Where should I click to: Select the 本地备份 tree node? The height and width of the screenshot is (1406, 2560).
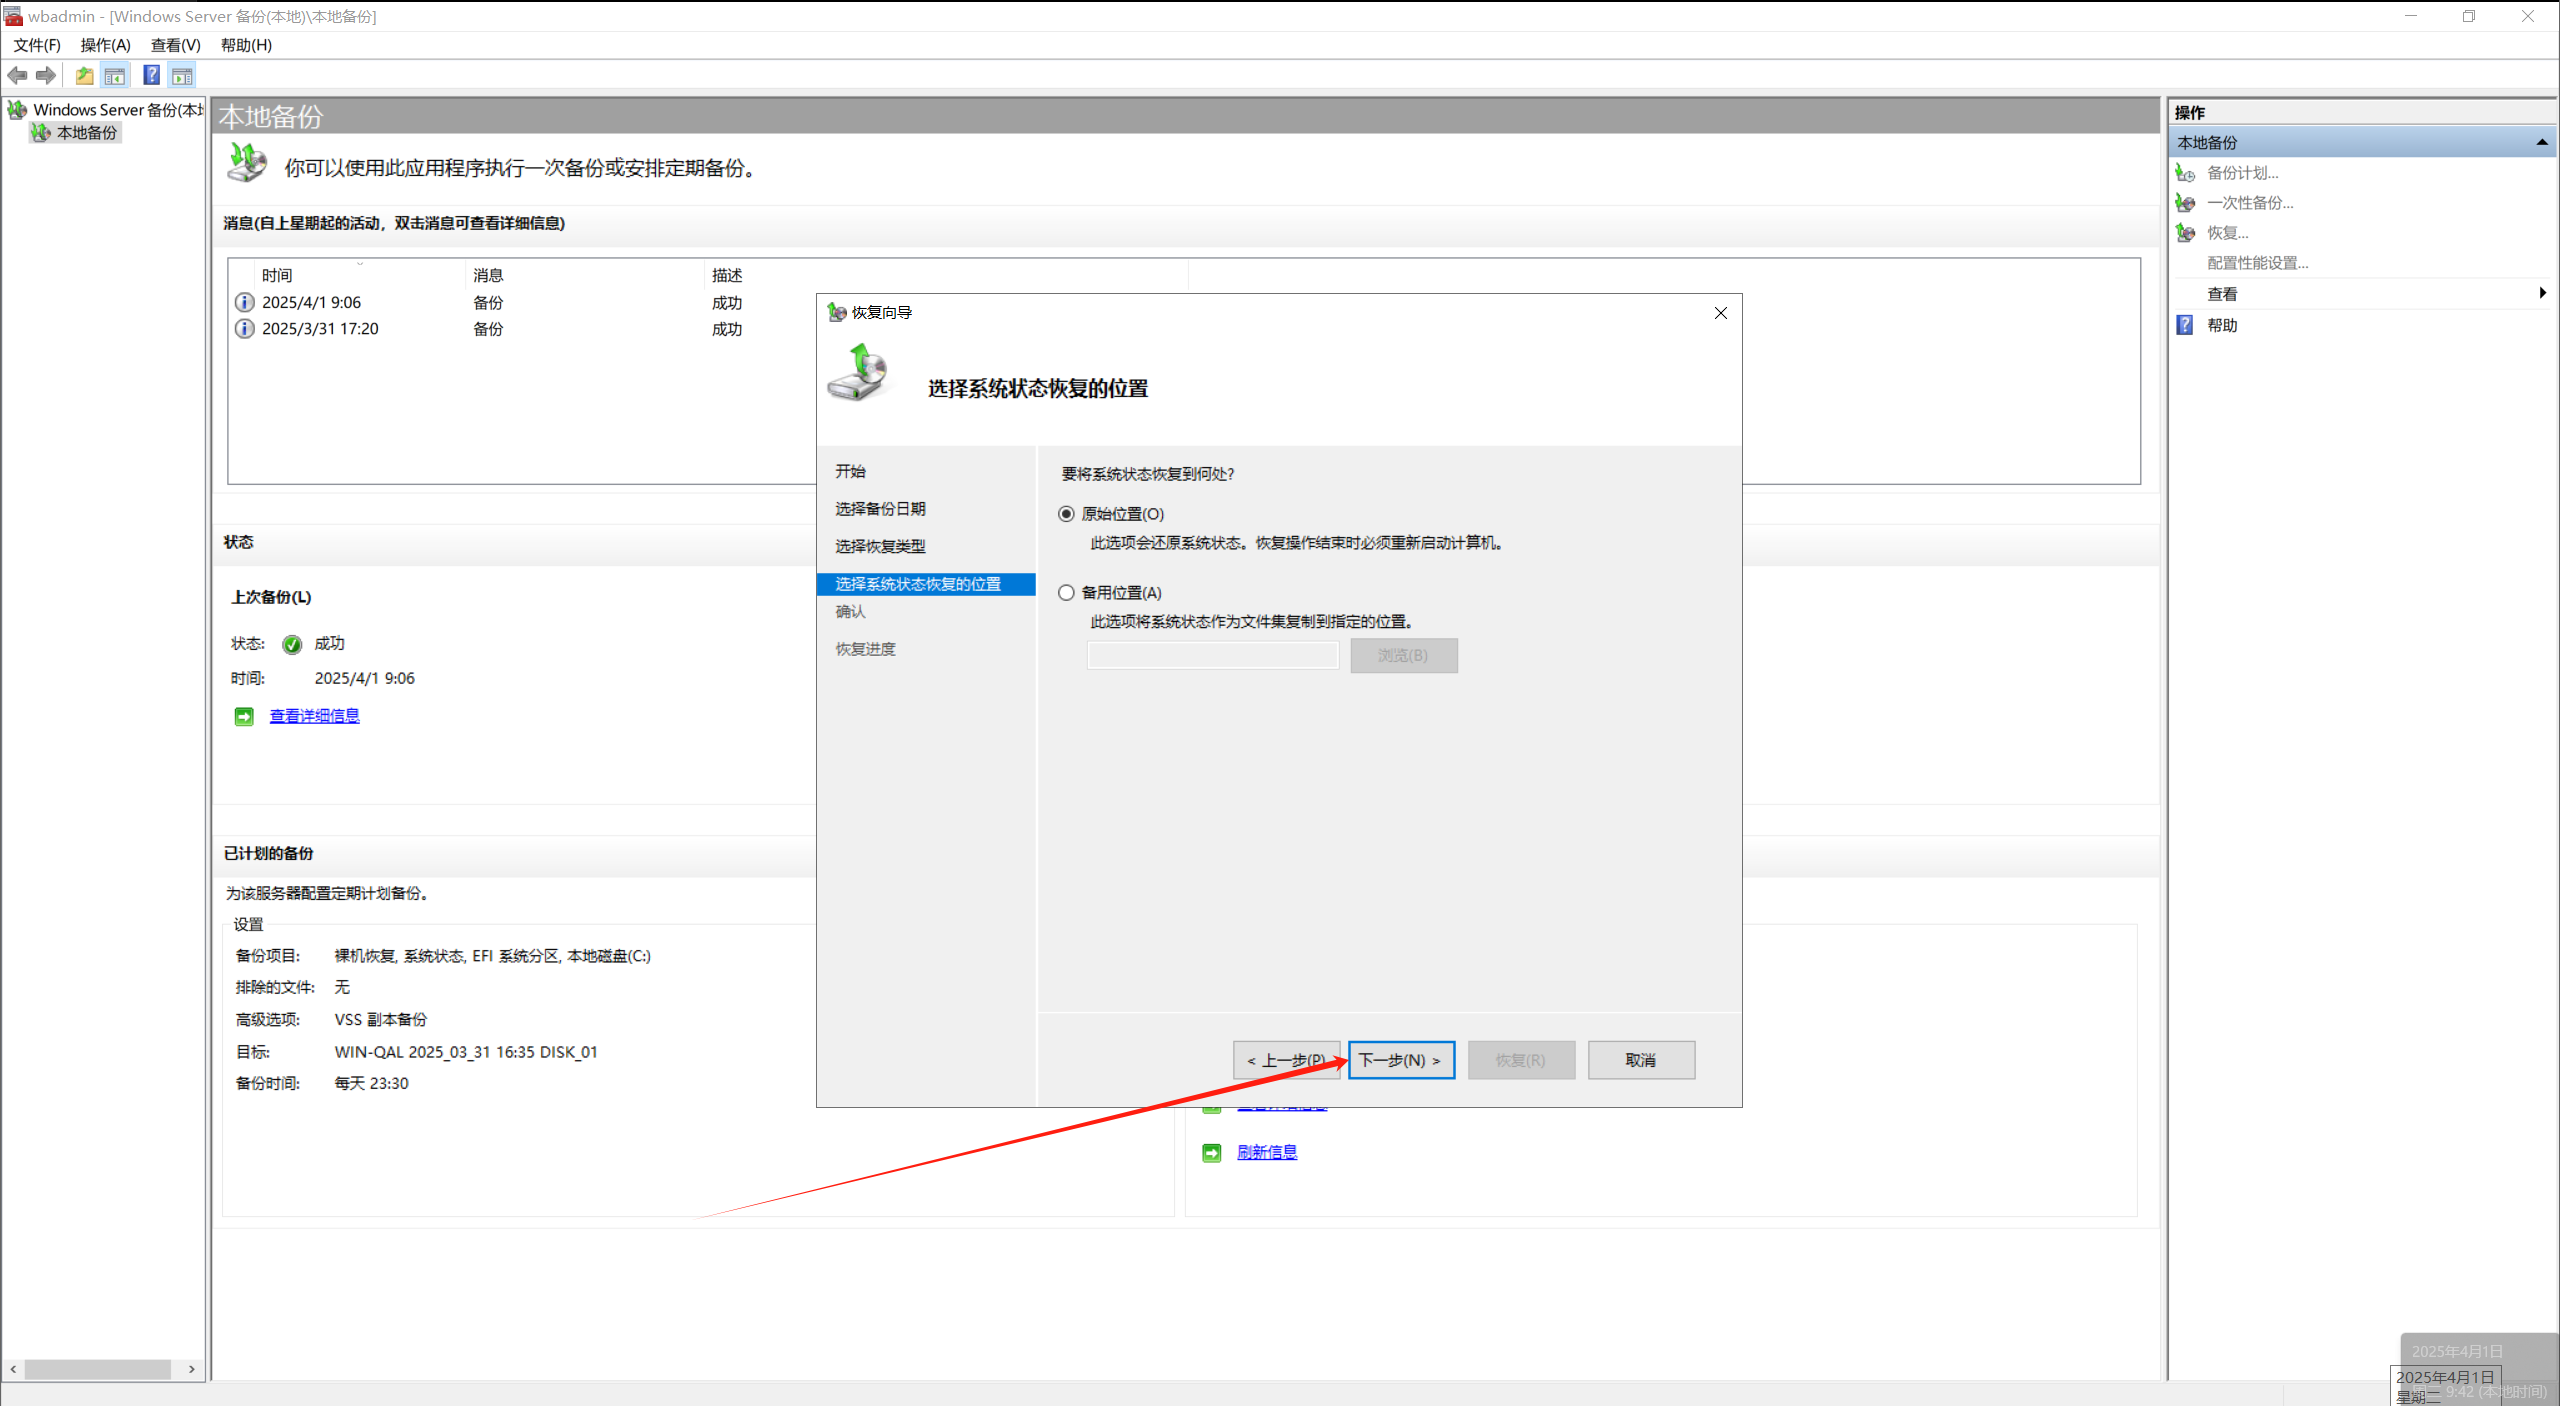pos(86,133)
